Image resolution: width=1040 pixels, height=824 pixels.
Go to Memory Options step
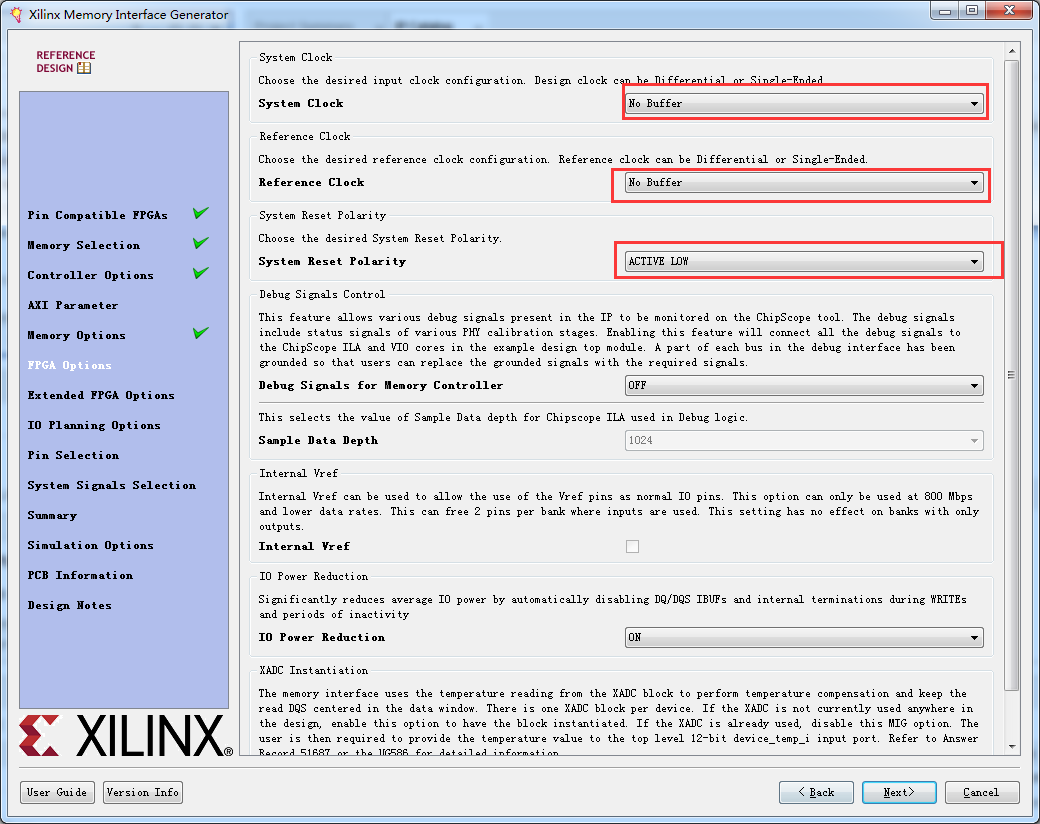pyautogui.click(x=76, y=336)
